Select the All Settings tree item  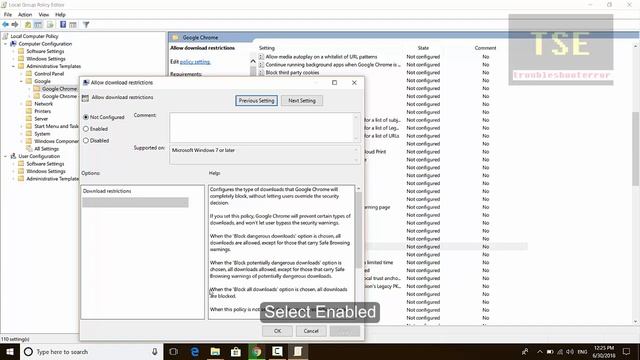click(47, 149)
